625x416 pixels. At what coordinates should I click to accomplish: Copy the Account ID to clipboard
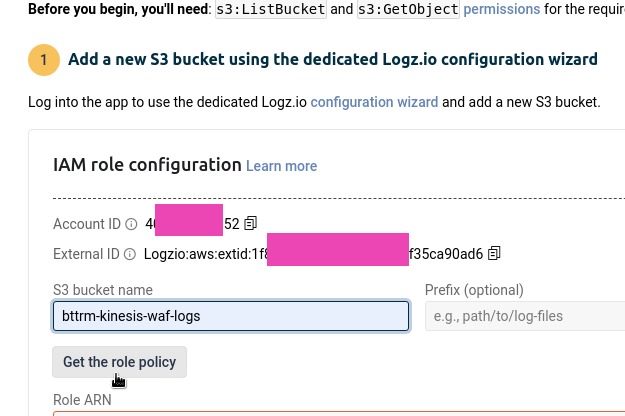tap(250, 224)
